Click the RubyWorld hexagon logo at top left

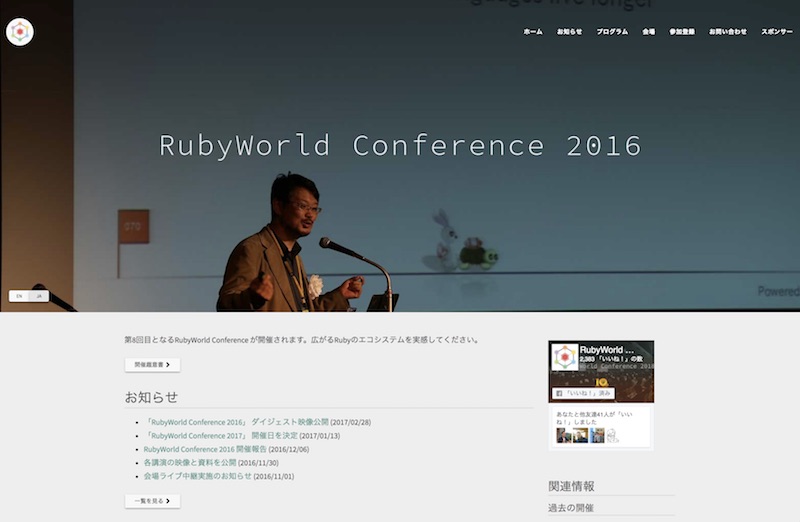[x=20, y=32]
